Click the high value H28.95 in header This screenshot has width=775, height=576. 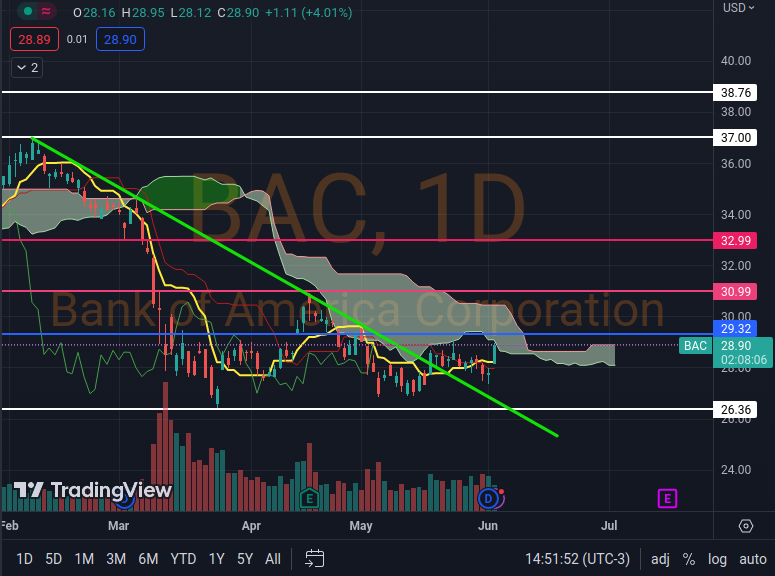pos(143,12)
